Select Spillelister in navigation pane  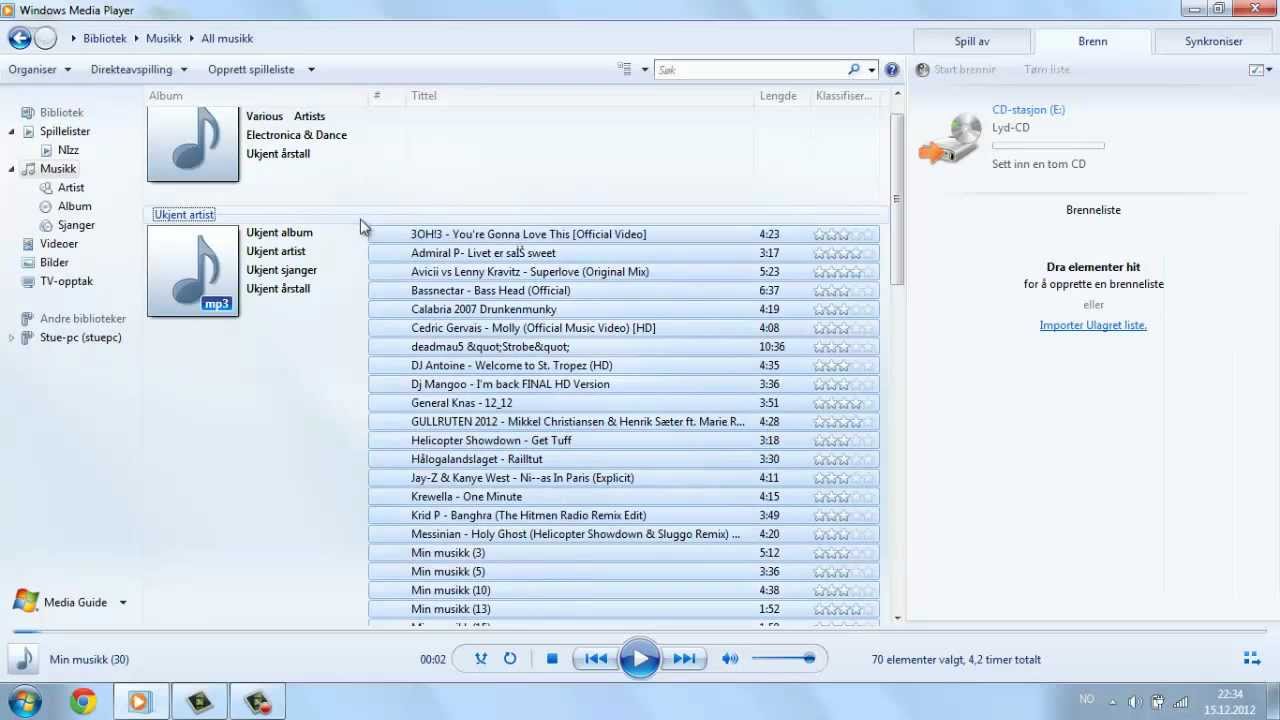pos(65,131)
